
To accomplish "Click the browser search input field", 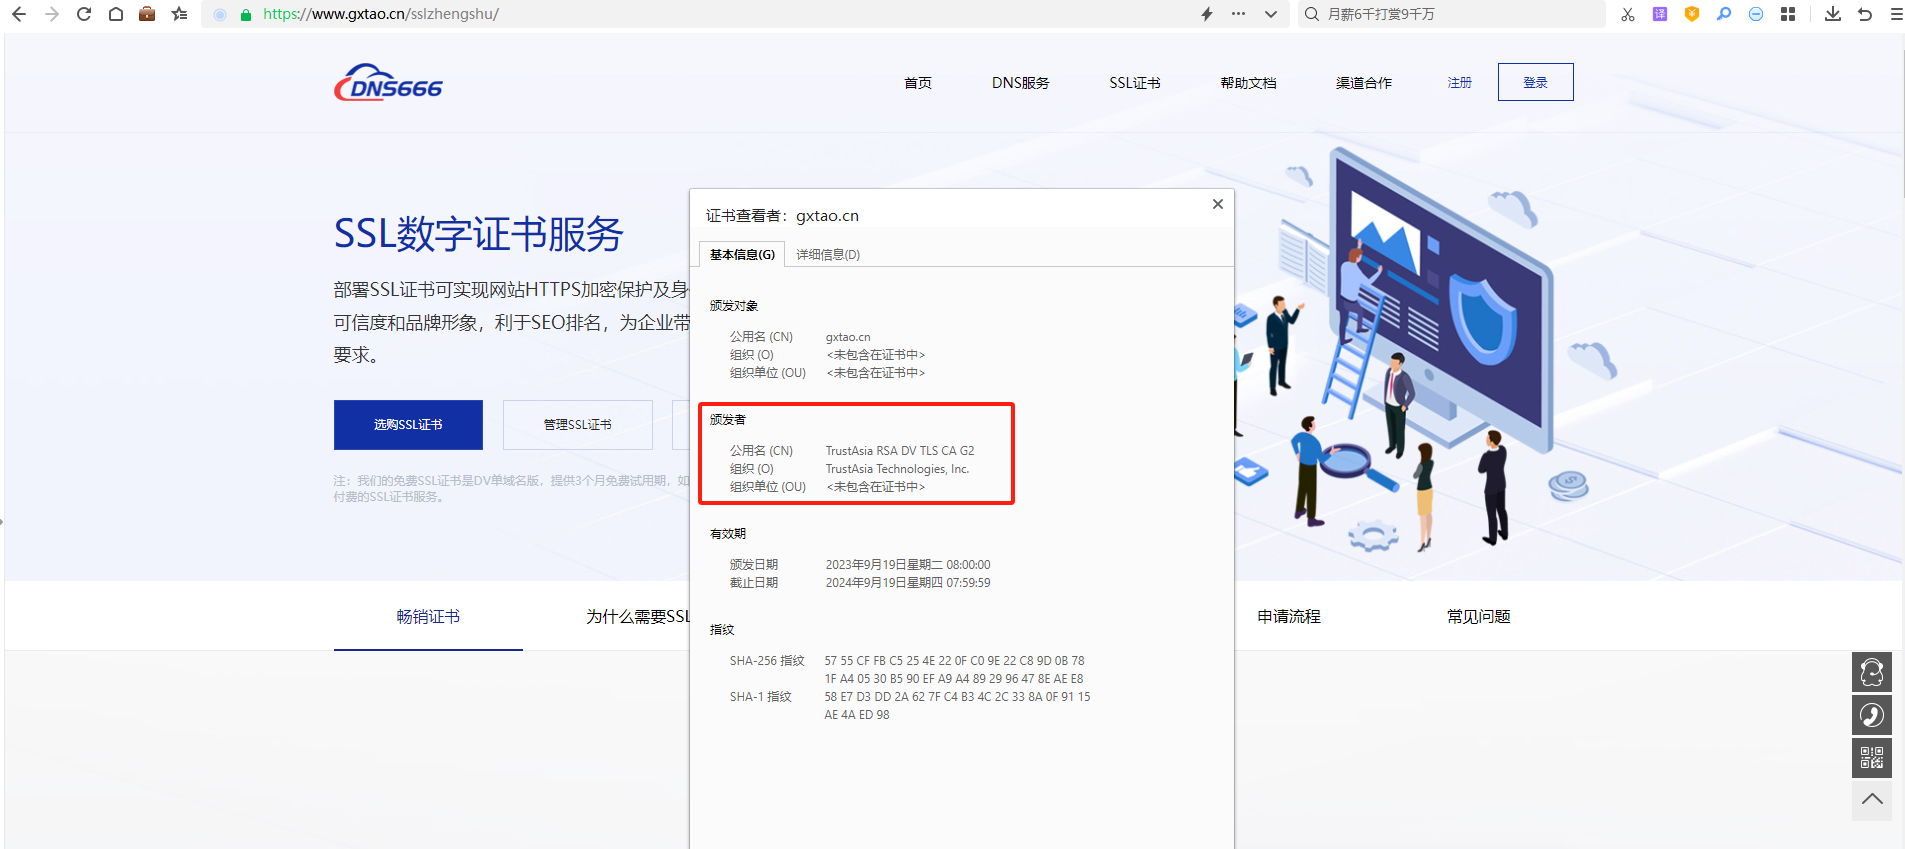I will [1460, 14].
